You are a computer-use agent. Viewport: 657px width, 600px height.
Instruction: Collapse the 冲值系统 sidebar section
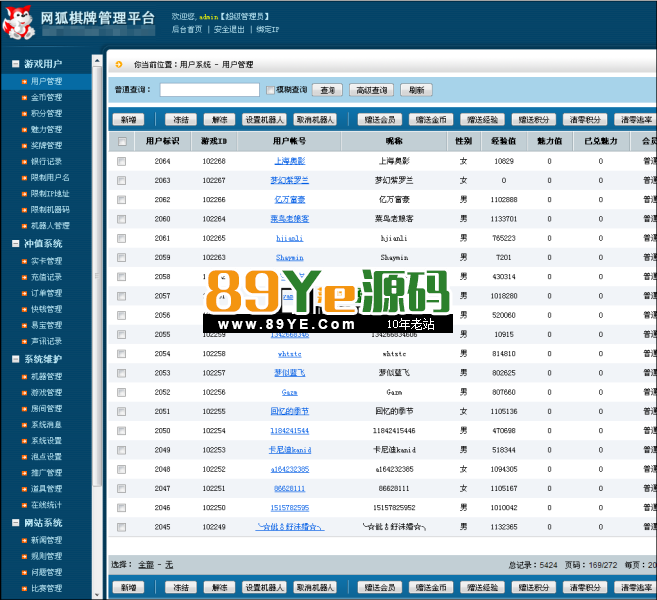pyautogui.click(x=15, y=243)
